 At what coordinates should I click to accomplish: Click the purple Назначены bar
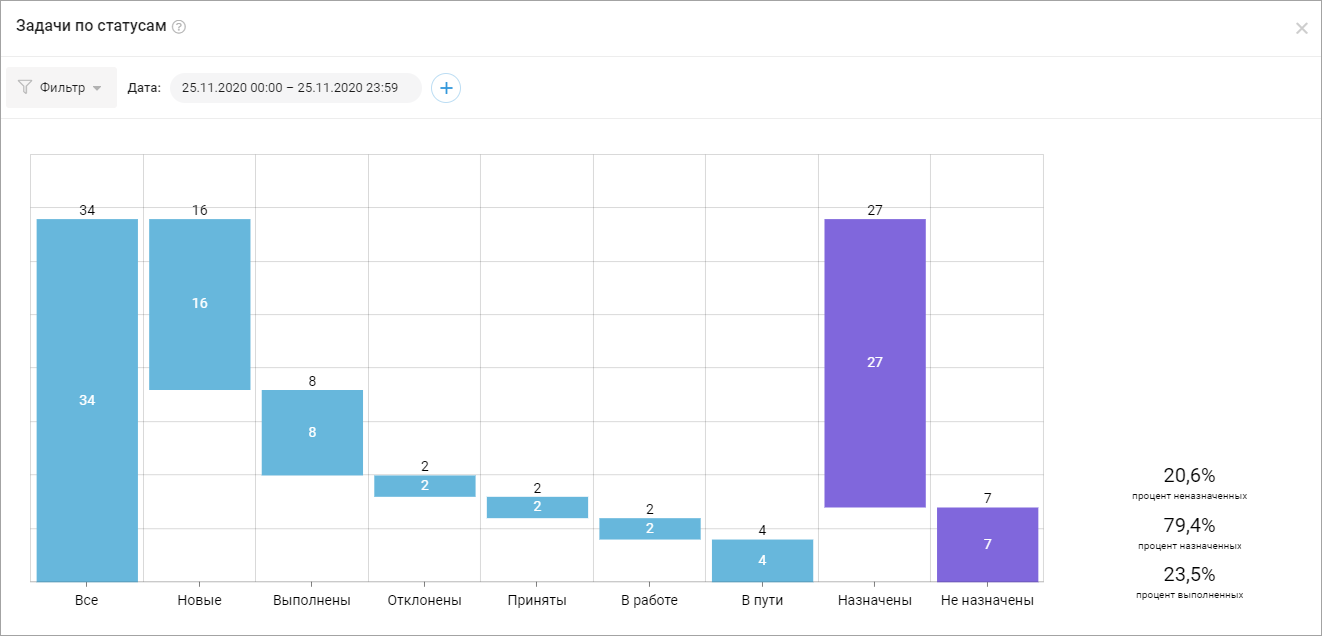(x=875, y=362)
